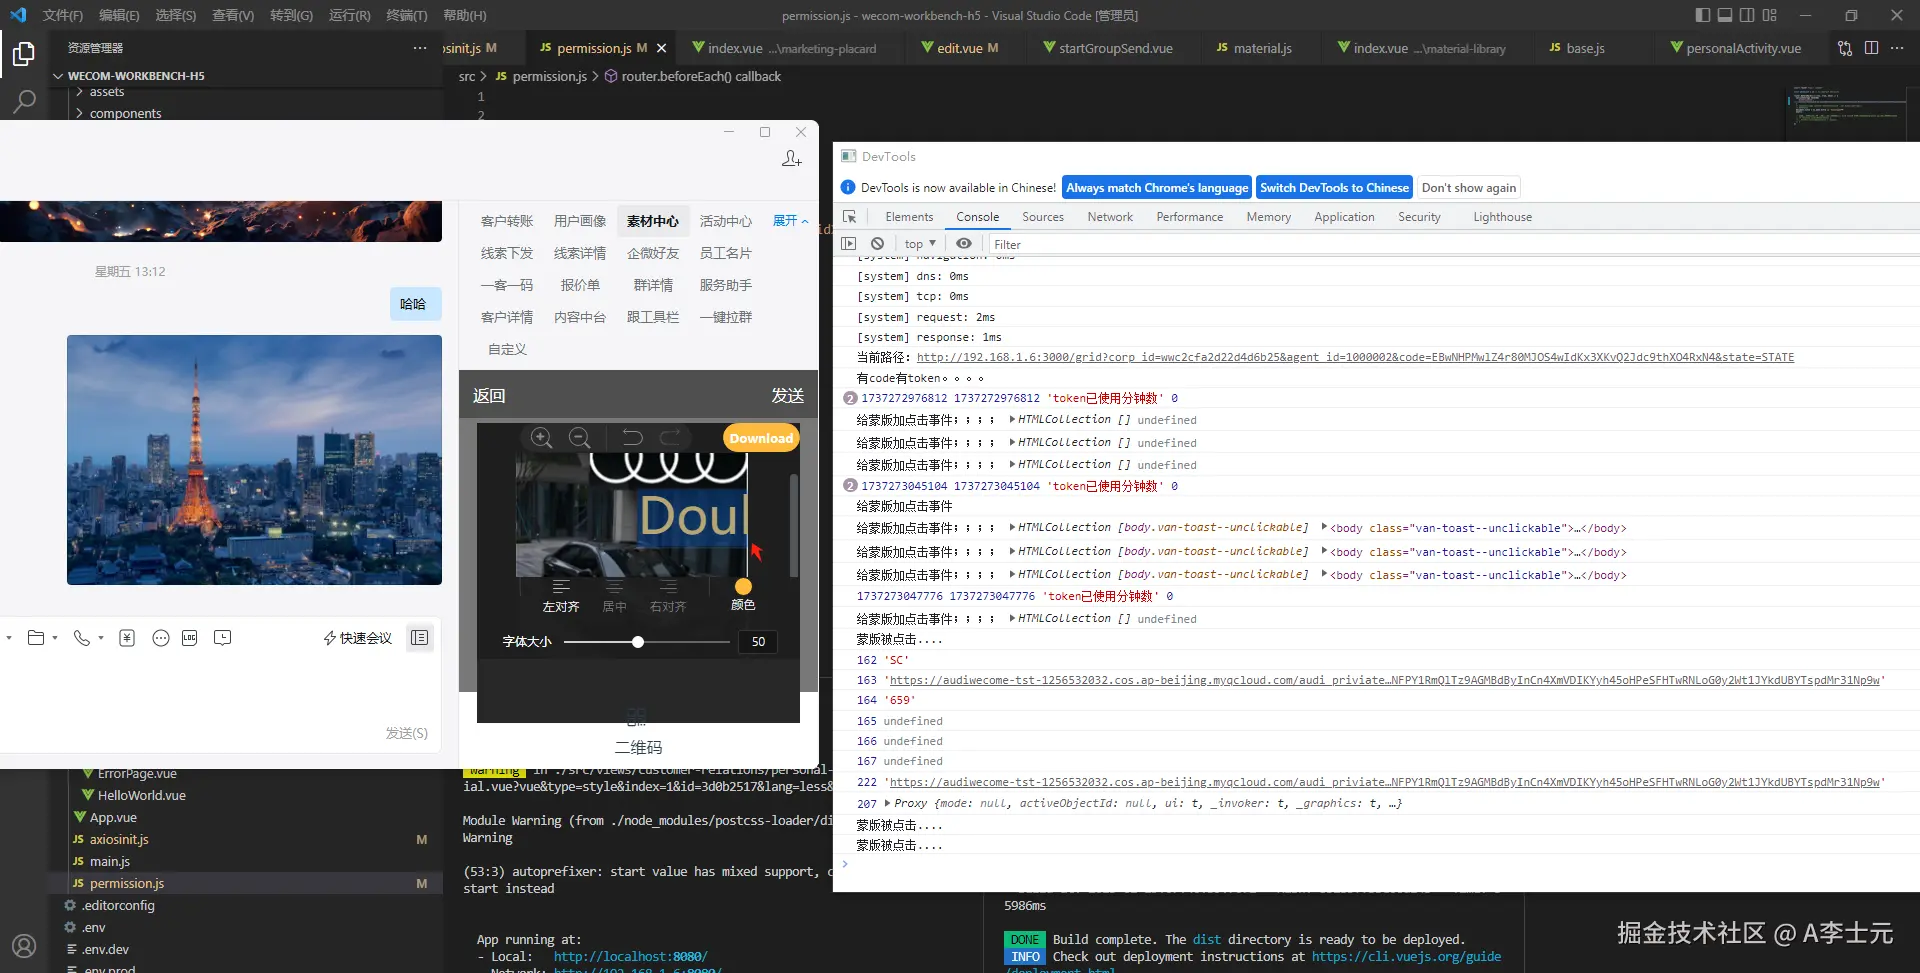Viewport: 1920px width, 973px height.
Task: Click Switch DevTools to Chinese
Action: (x=1334, y=188)
